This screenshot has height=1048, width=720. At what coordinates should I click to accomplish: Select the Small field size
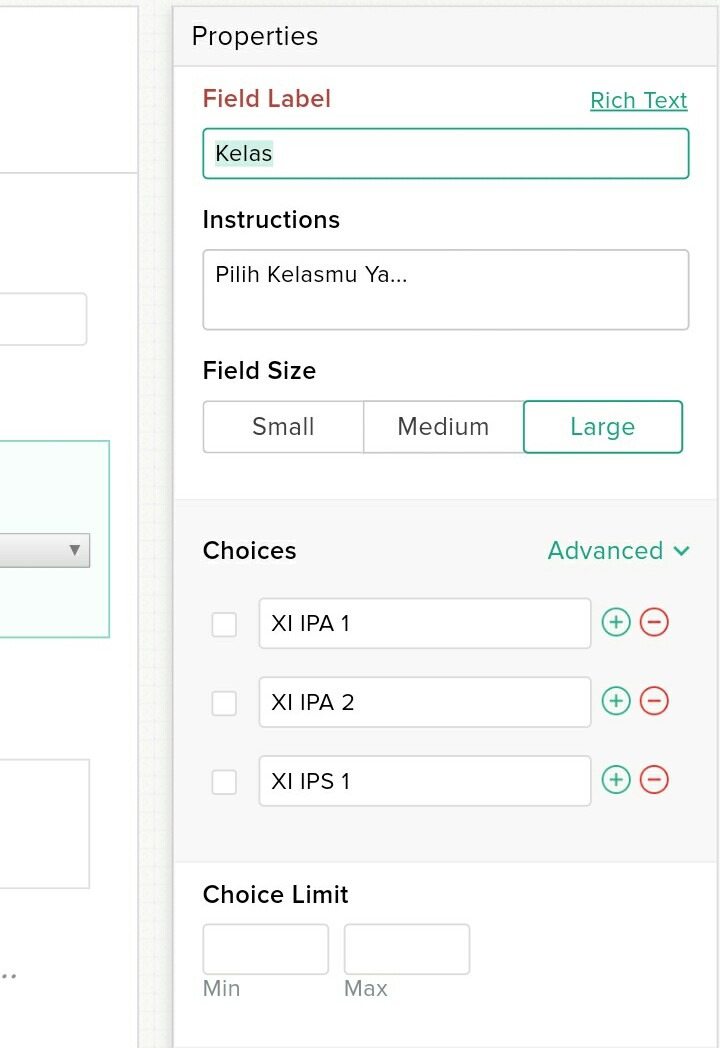pos(283,427)
